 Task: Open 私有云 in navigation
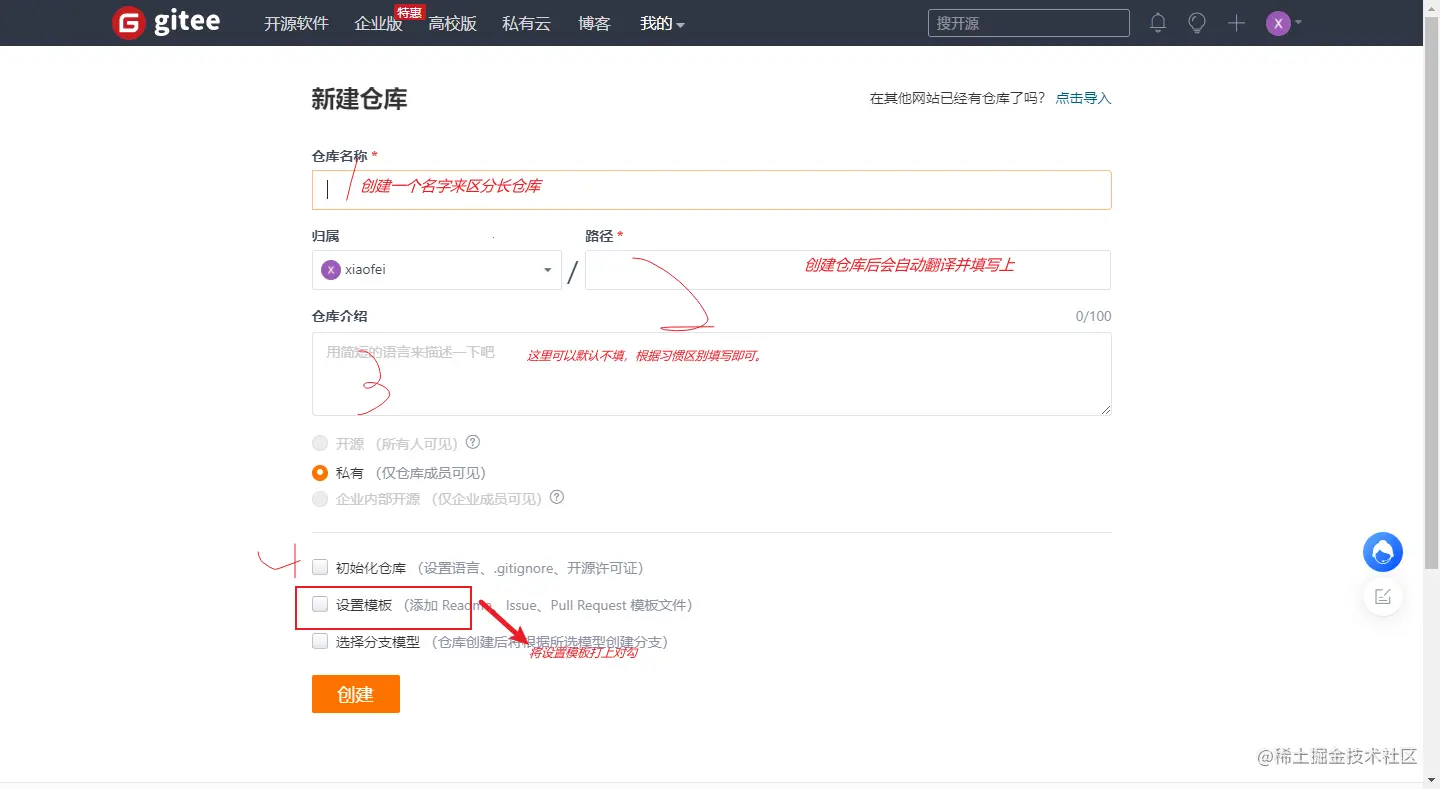pos(527,23)
